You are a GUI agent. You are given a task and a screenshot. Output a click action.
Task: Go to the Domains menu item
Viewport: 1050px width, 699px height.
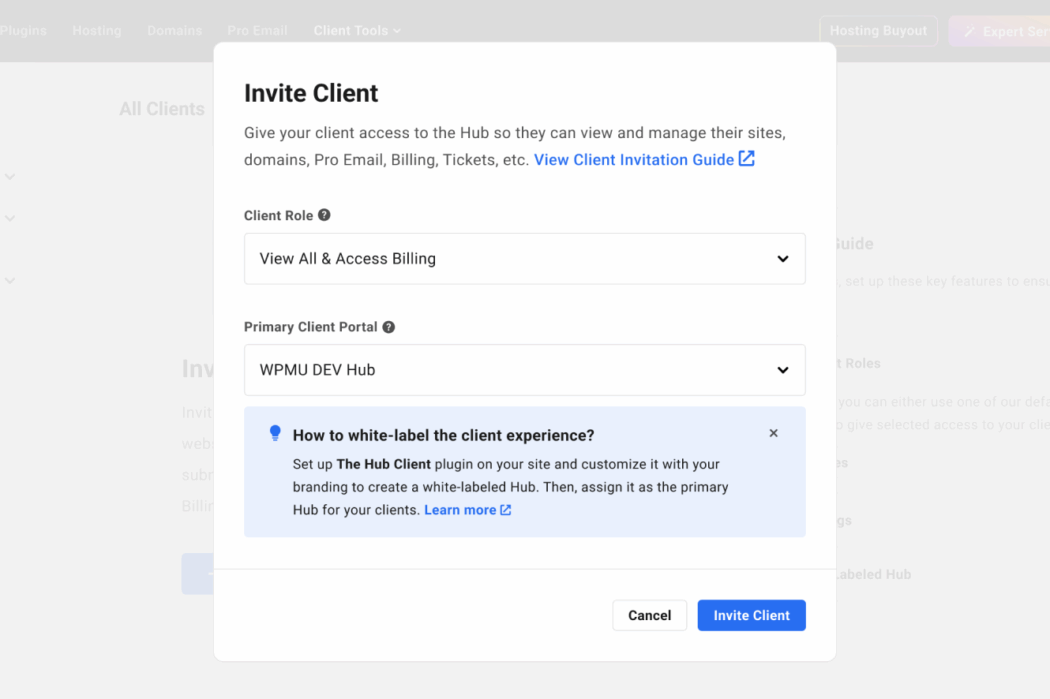[x=174, y=30]
